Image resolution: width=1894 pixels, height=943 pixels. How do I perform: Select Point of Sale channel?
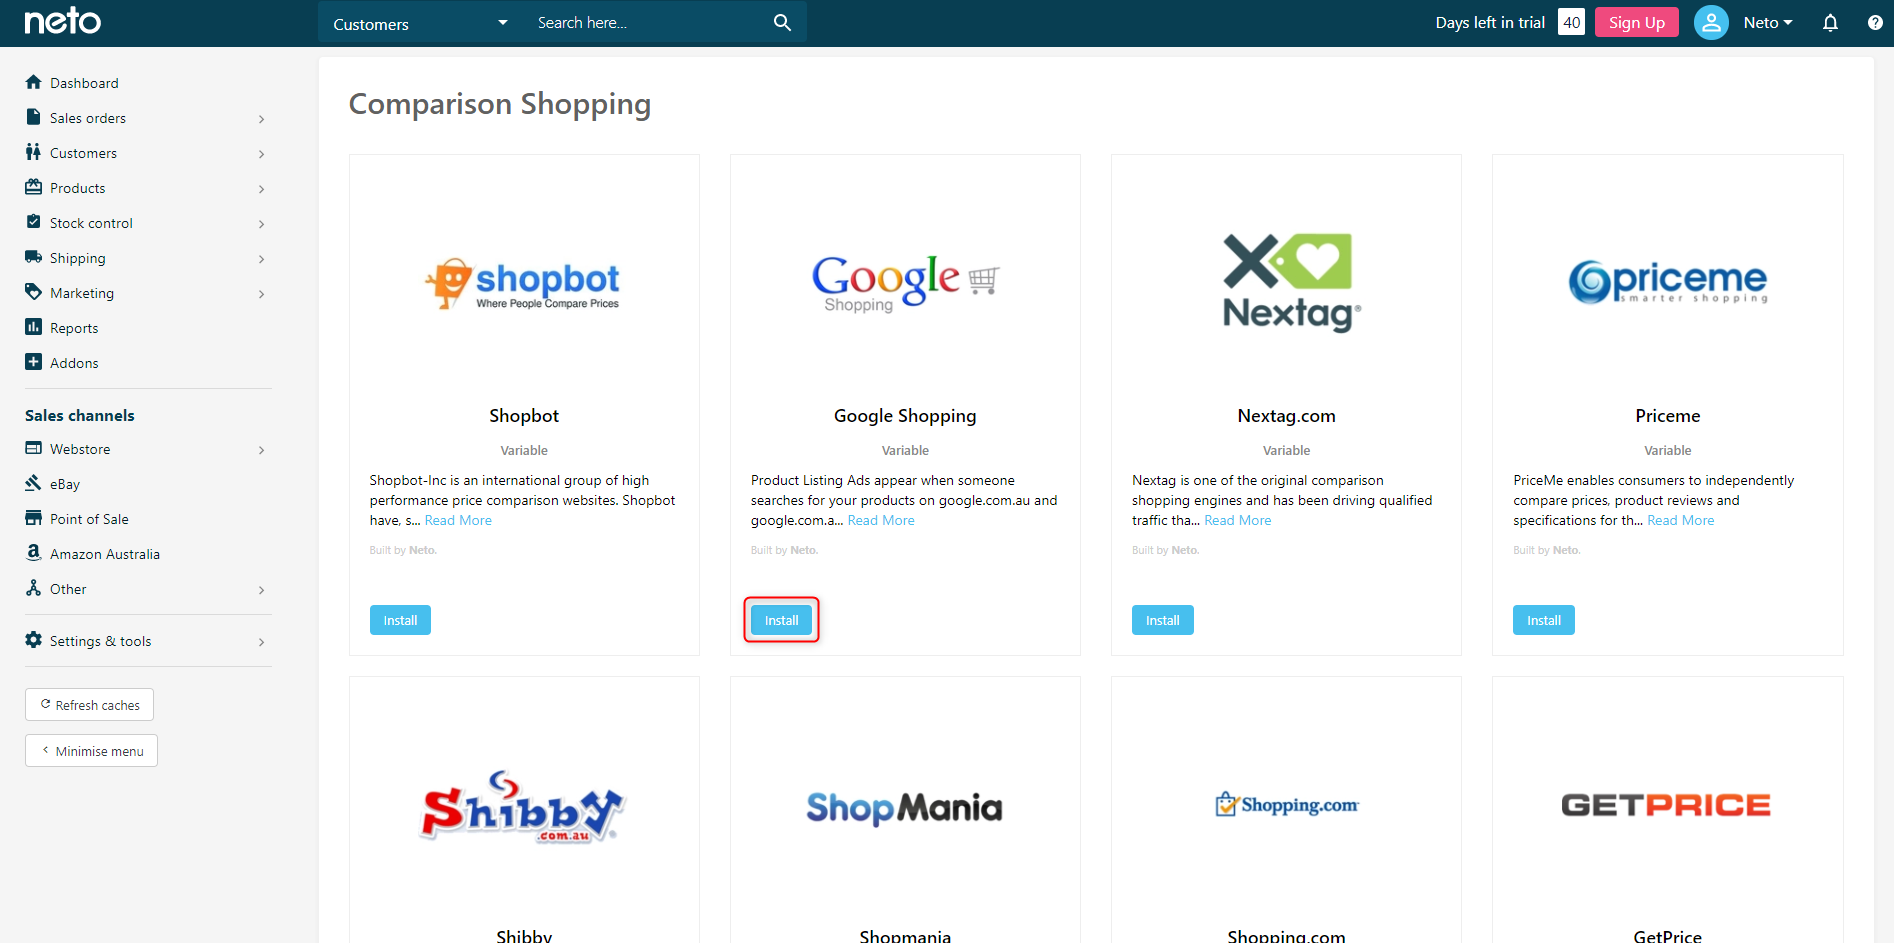click(x=89, y=519)
